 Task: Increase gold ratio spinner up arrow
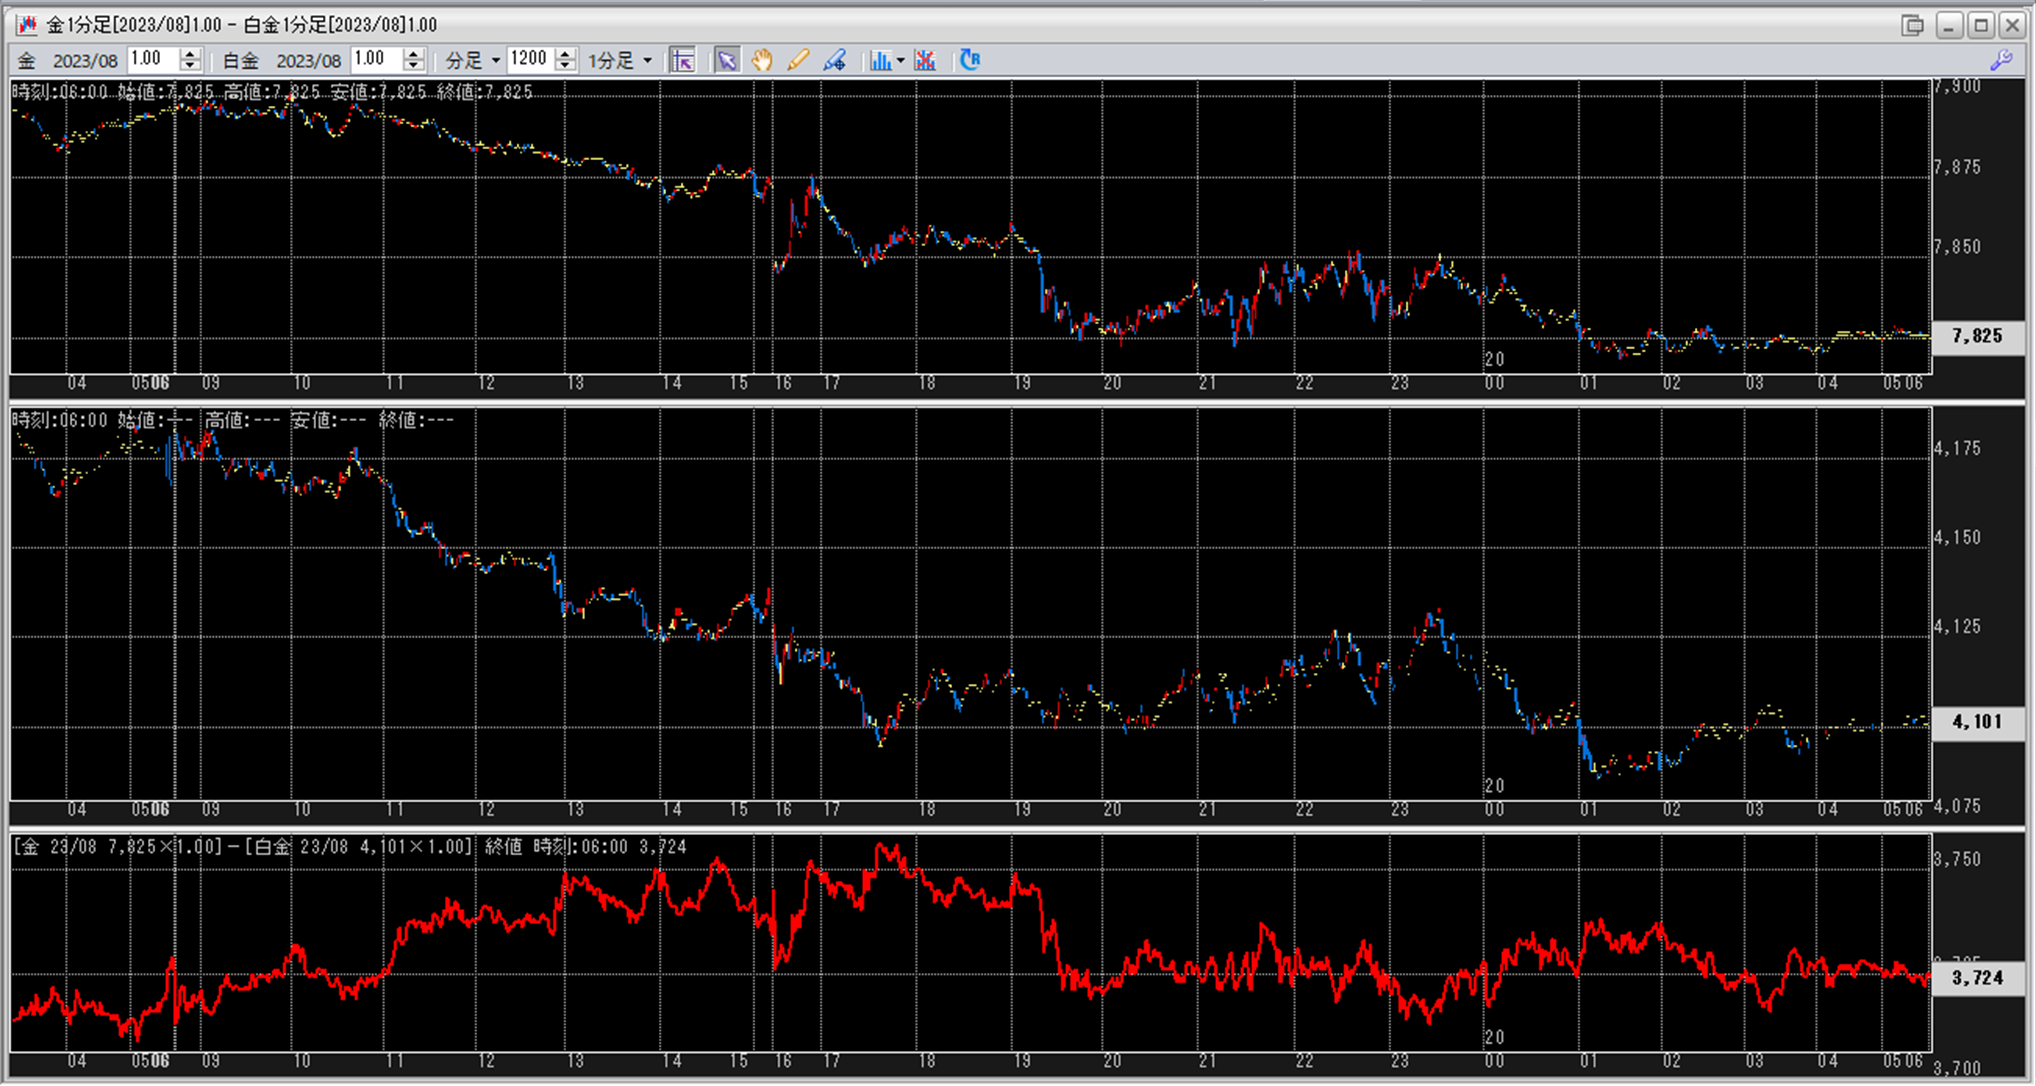click(190, 54)
